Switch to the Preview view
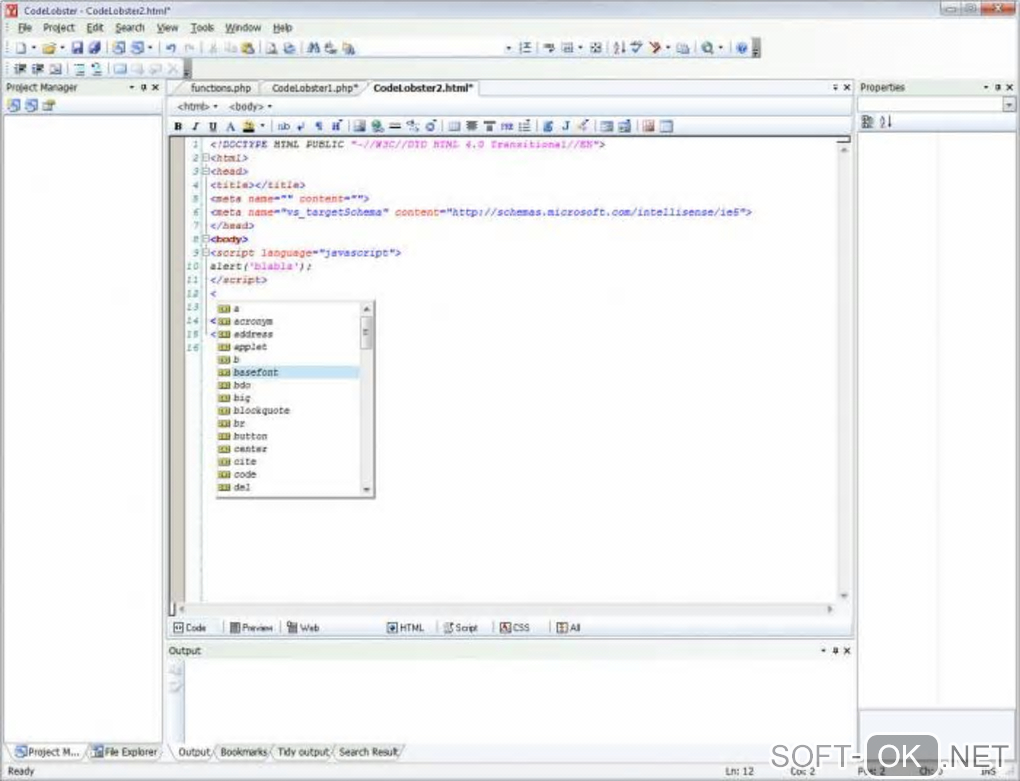Viewport: 1020px width, 781px height. [x=251, y=628]
